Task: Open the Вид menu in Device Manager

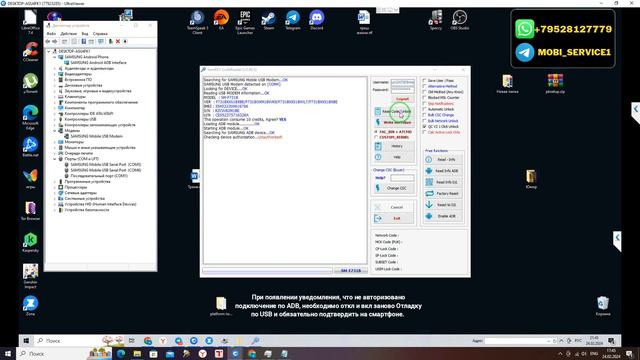Action: (85, 34)
